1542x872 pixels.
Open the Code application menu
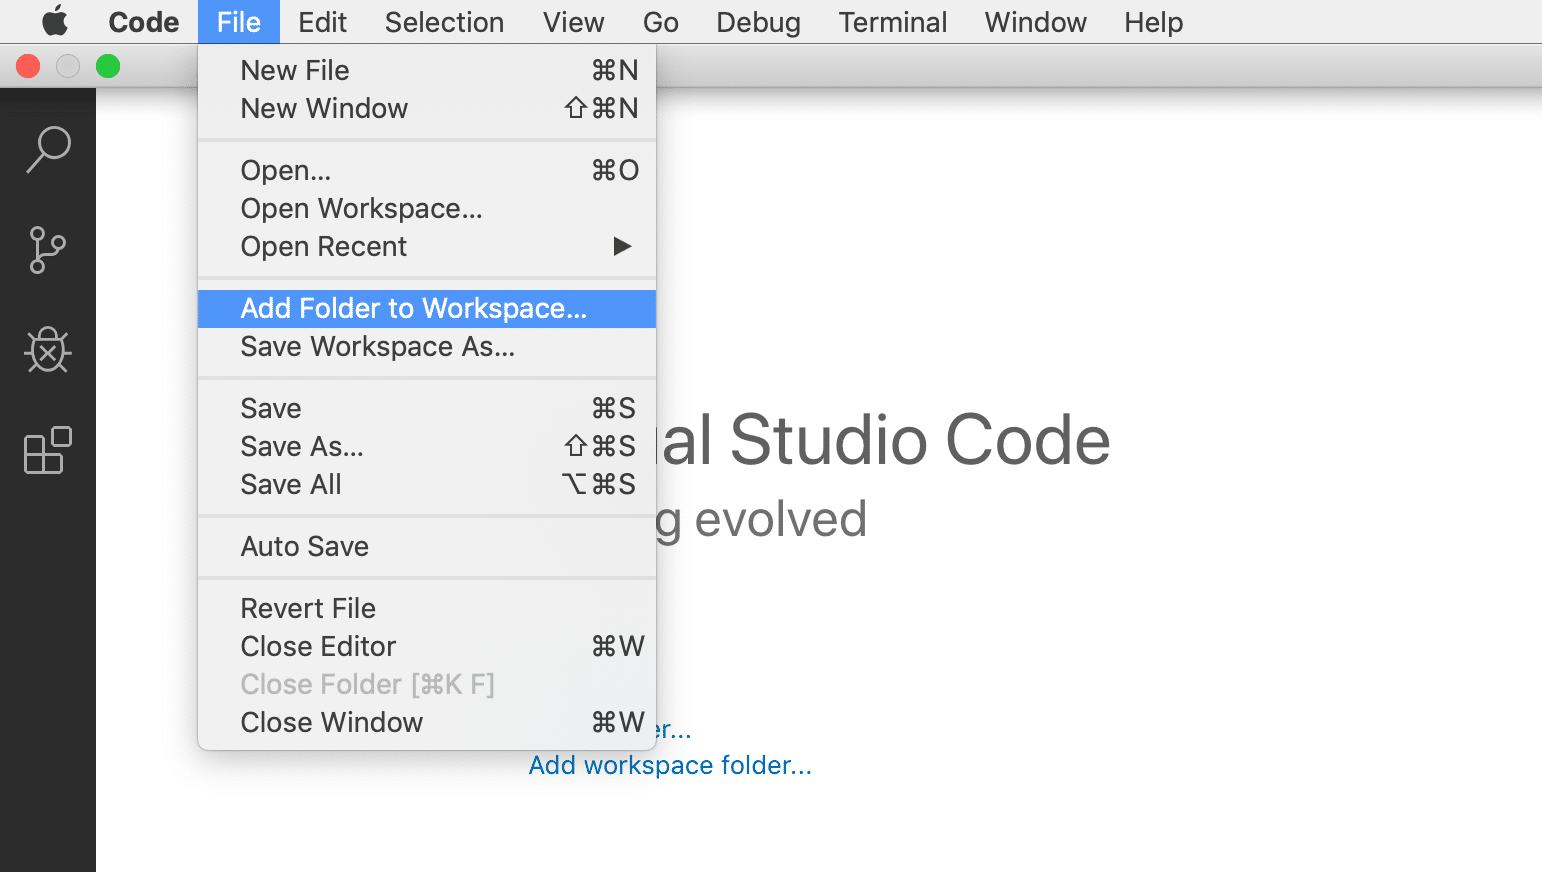(x=144, y=22)
